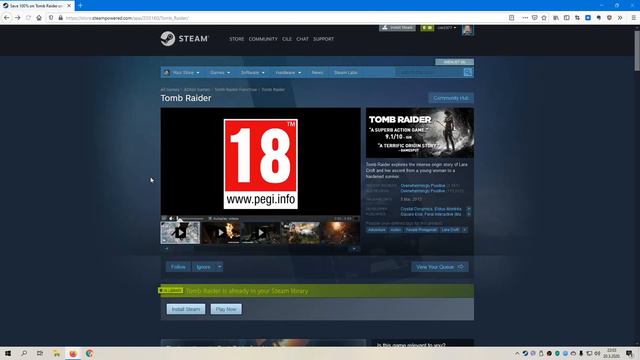The height and width of the screenshot is (360, 640).
Task: Toggle fullscreen on the trailer player
Action: pos(356,219)
